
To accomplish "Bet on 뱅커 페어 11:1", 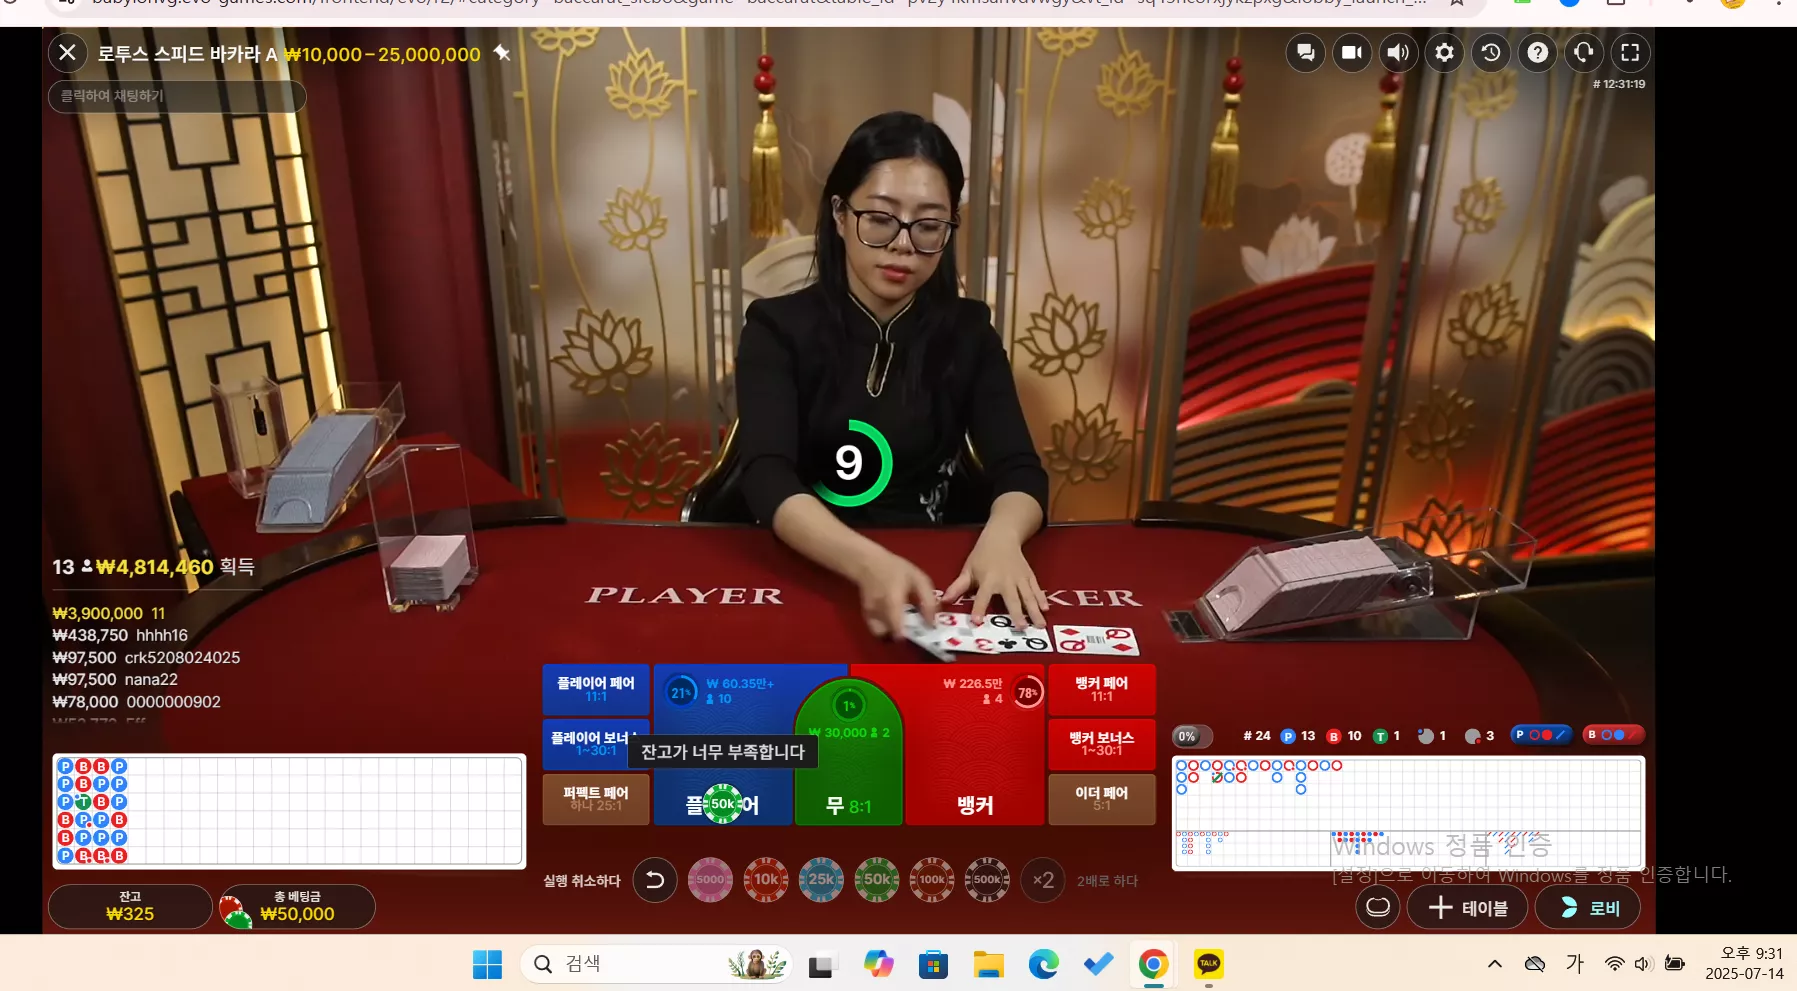I will point(1102,689).
